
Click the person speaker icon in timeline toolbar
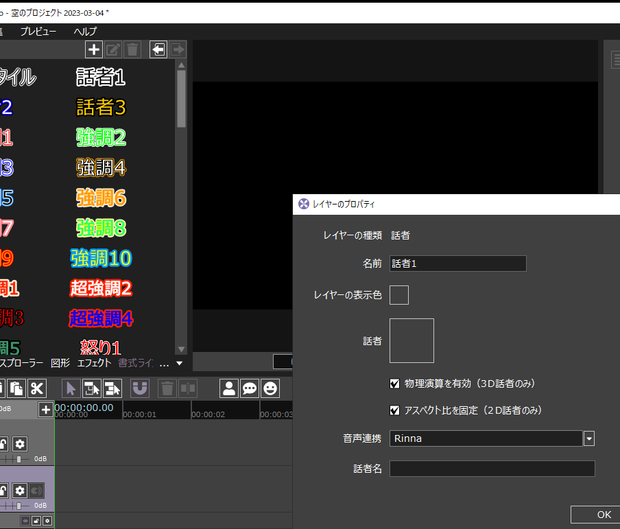pyautogui.click(x=229, y=389)
